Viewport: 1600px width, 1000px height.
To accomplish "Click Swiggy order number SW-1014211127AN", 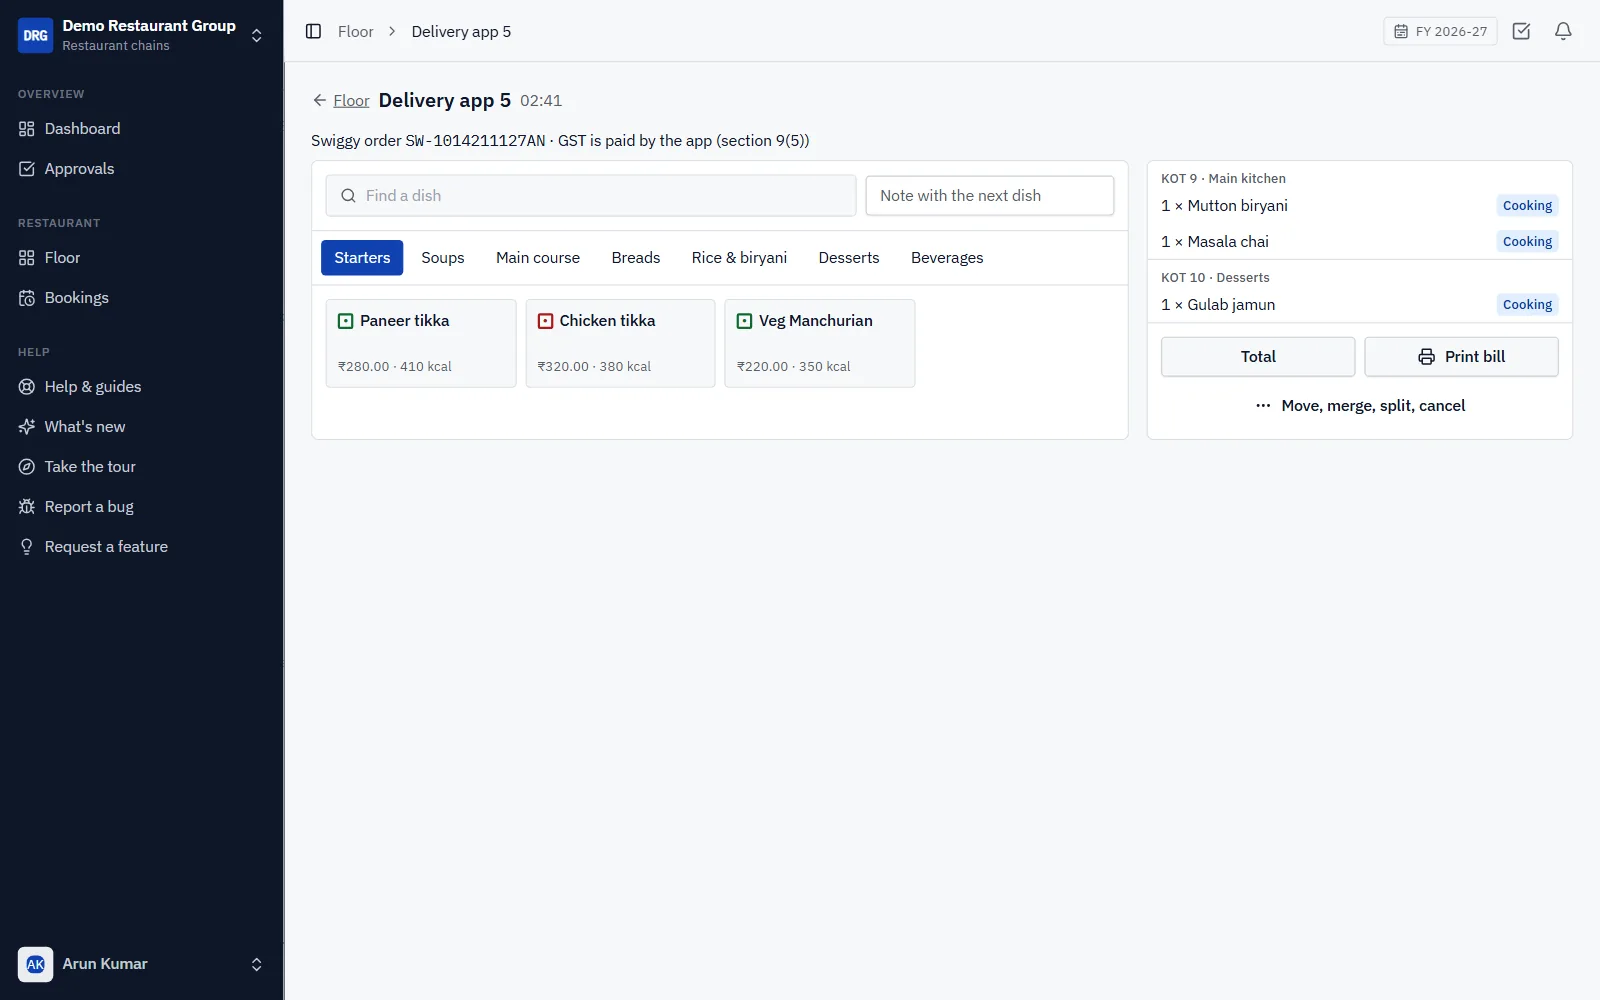I will click(475, 141).
